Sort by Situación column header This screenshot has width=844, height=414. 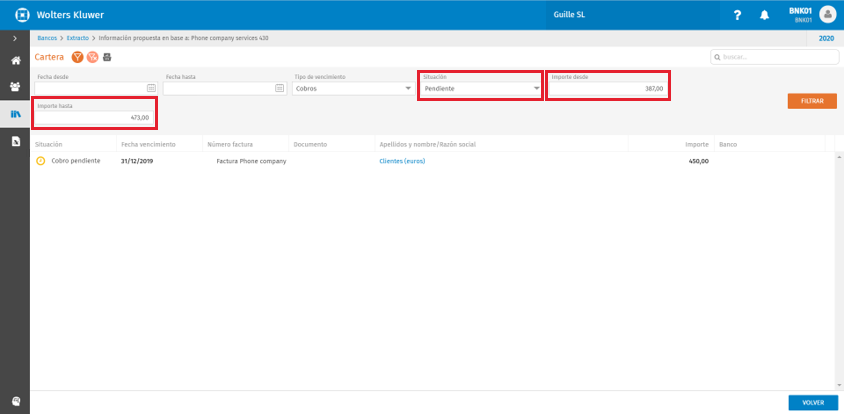[x=49, y=144]
